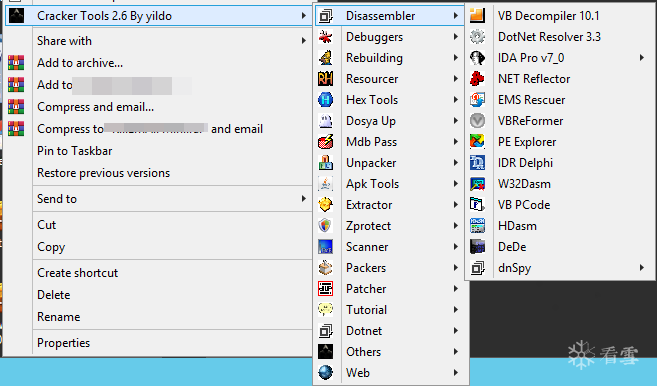
Task: Click the Apk Tools Java icon
Action: [x=326, y=184]
